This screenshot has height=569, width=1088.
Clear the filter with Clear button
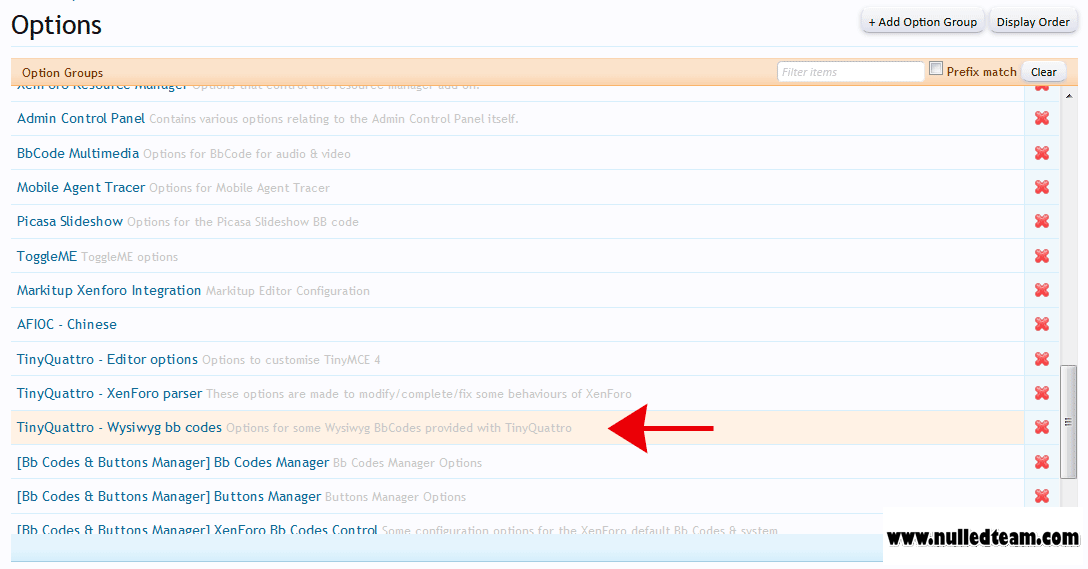1043,71
